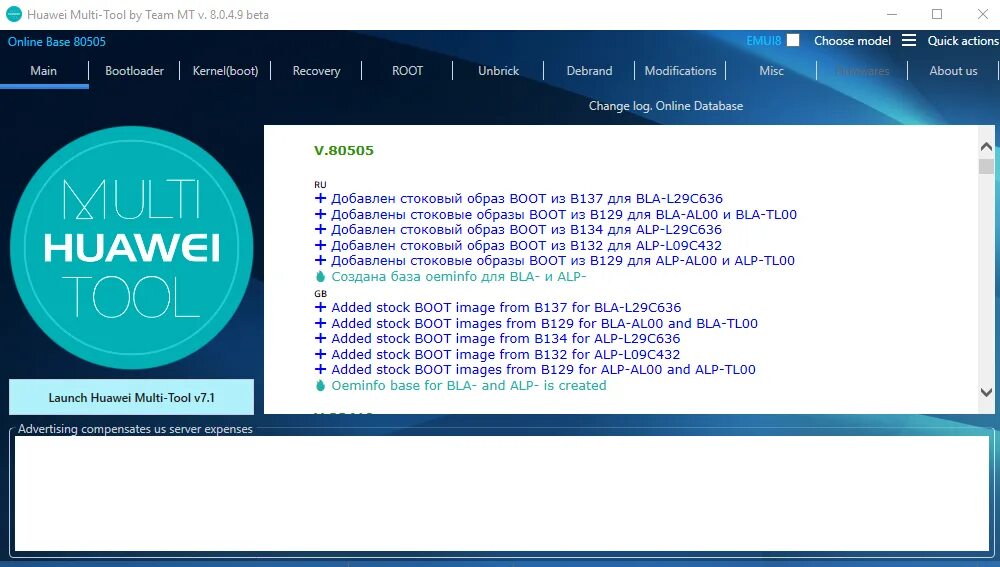Switch to the Debrand tab
Viewport: 1000px width, 567px height.
point(589,71)
